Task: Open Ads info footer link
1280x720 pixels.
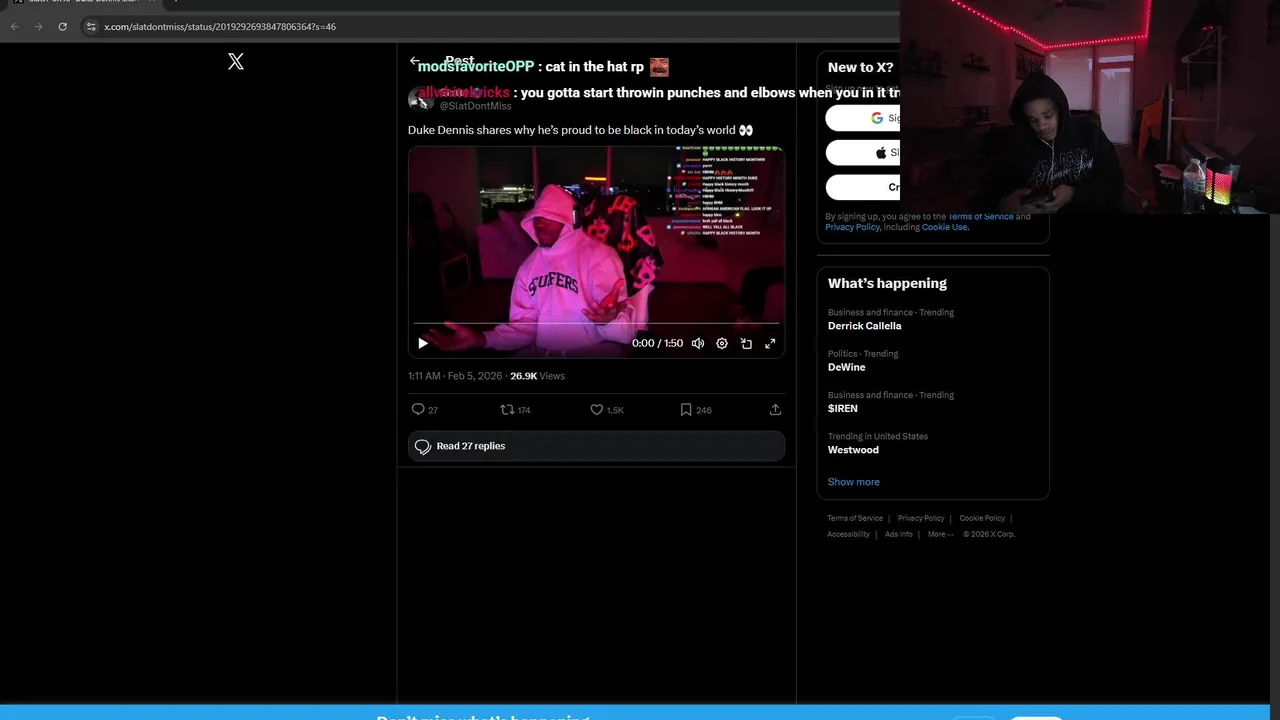Action: (x=898, y=534)
